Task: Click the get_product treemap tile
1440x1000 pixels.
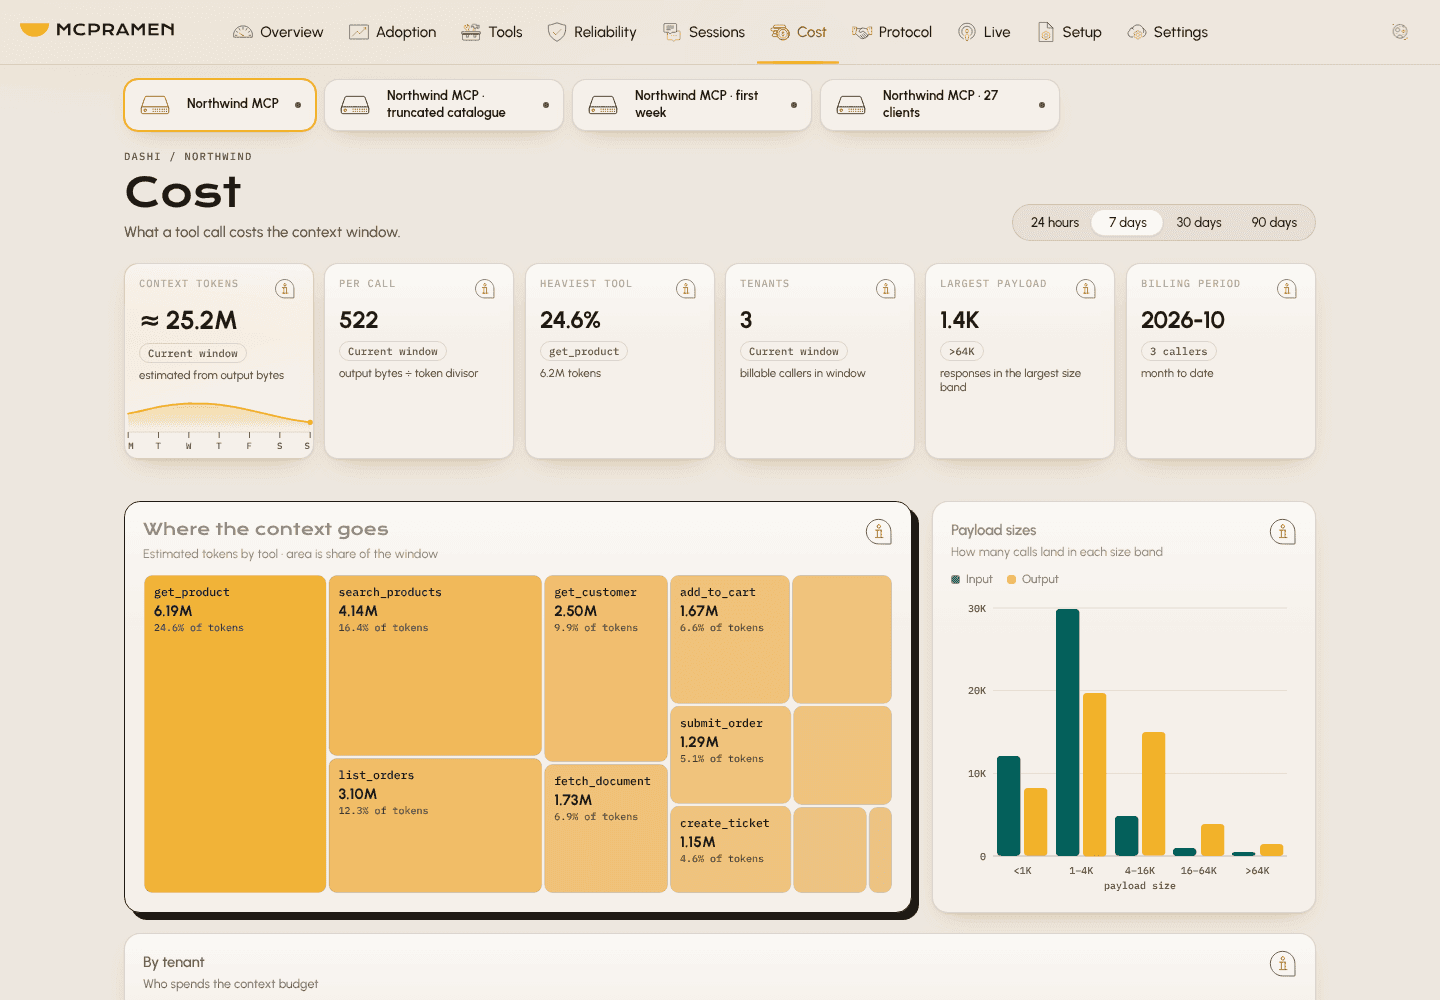Action: 235,734
